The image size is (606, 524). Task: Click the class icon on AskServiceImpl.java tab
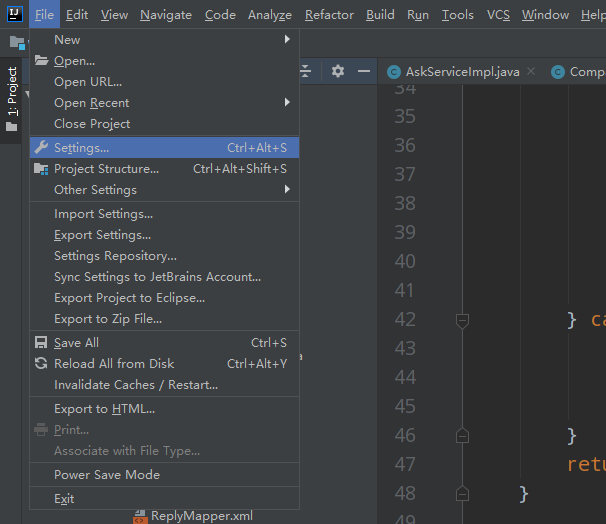coord(394,72)
